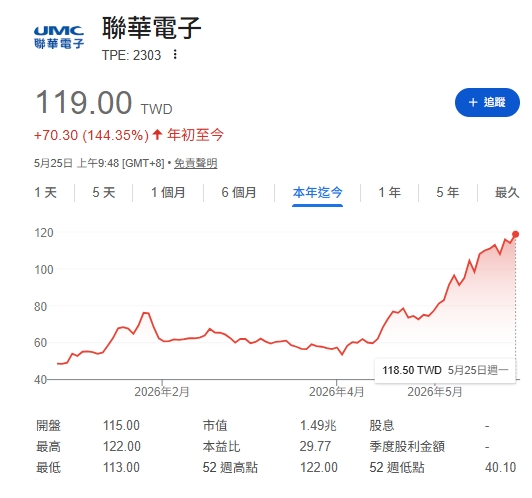The width and height of the screenshot is (532, 498).
Task: Click the 追蹤 follow button
Action: pyautogui.click(x=487, y=102)
